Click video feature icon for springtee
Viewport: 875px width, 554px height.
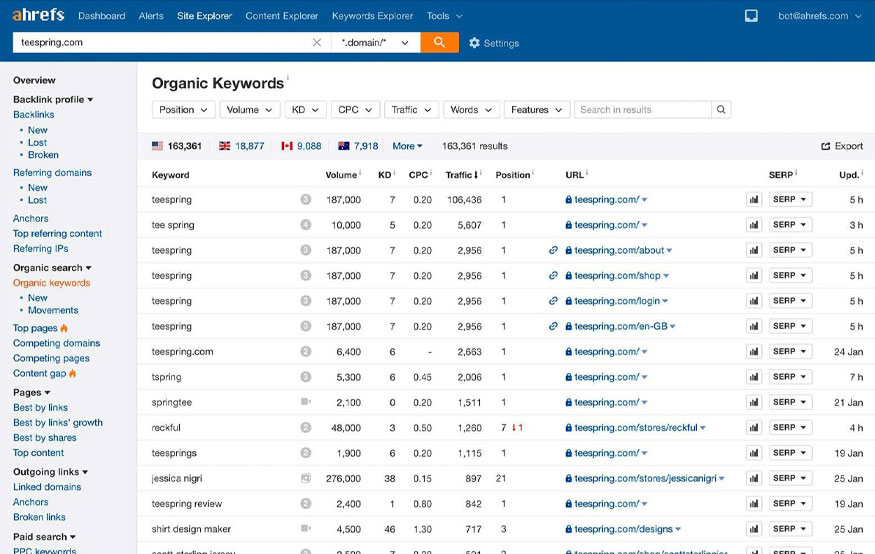click(x=306, y=402)
